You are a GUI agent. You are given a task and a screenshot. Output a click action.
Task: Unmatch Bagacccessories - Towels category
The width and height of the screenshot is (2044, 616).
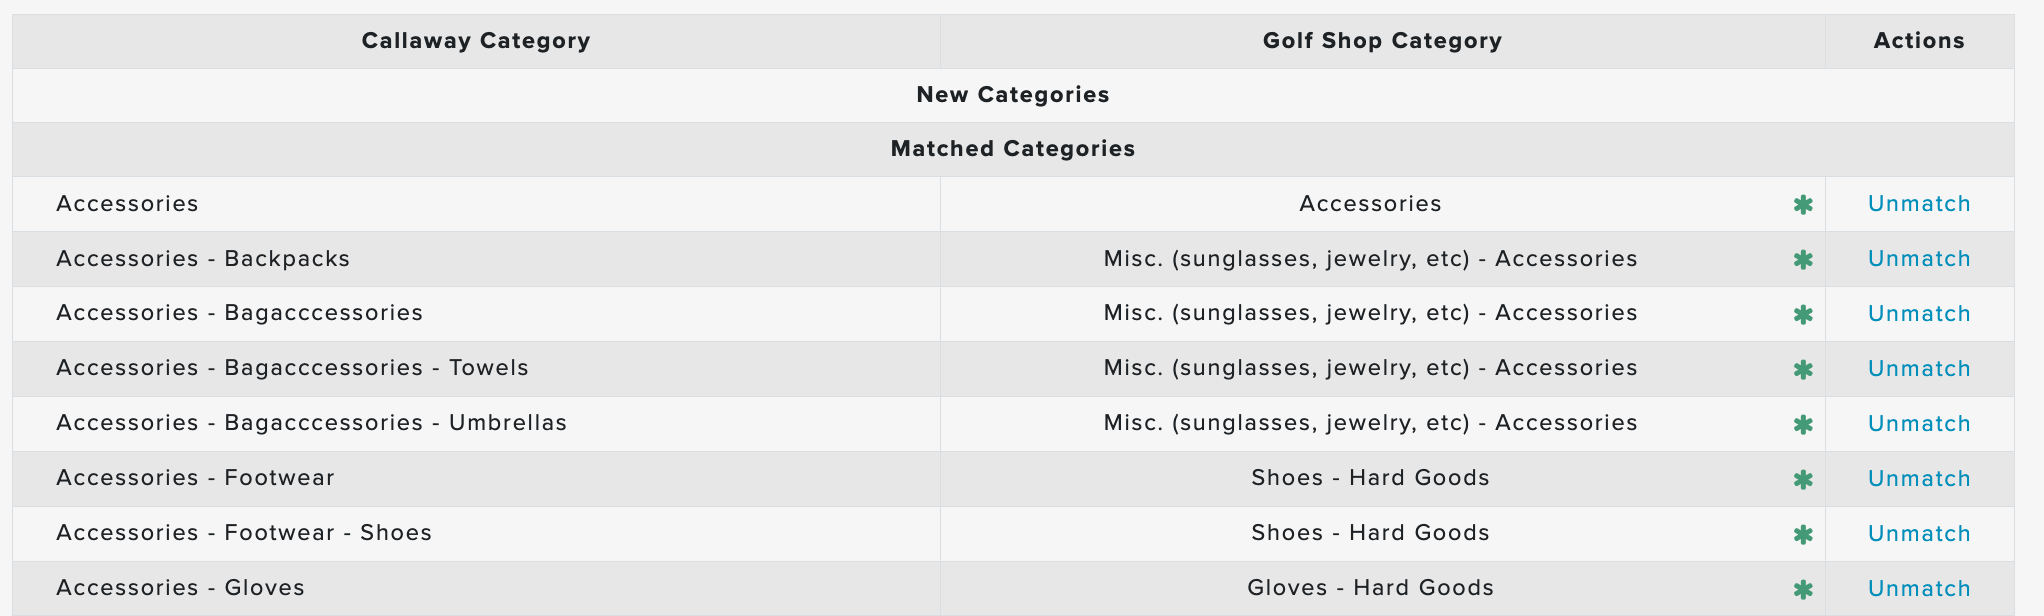pyautogui.click(x=1919, y=369)
